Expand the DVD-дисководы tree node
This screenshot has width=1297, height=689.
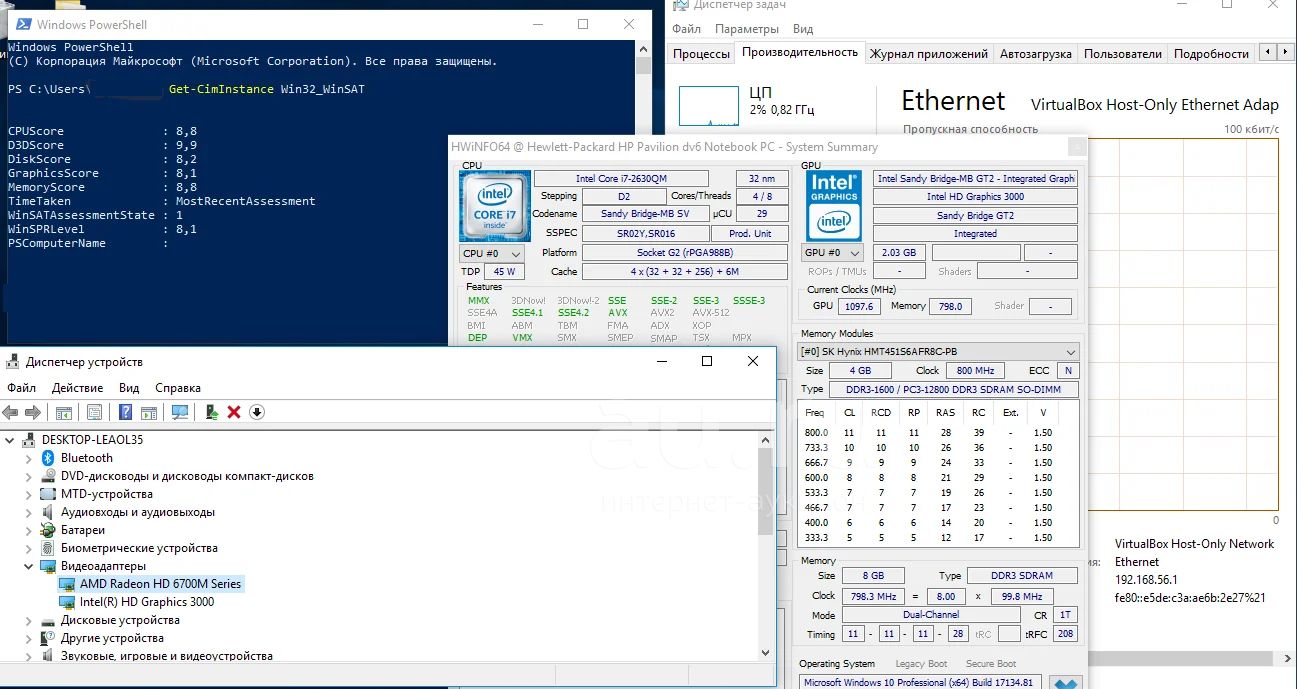(29, 476)
